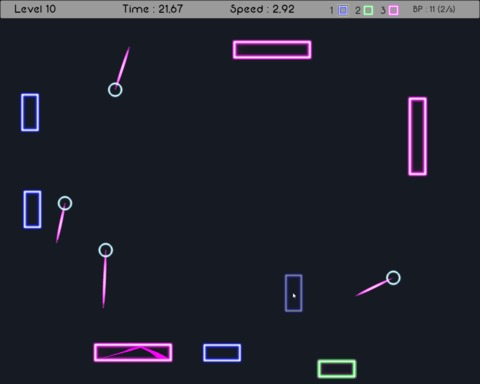The width and height of the screenshot is (480, 384).
Task: Click the wide pink block below the Speed readout
Action: 272,50
